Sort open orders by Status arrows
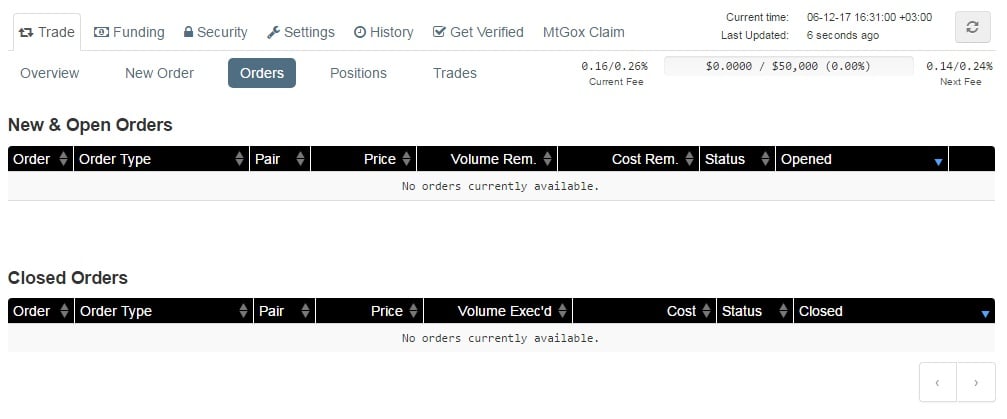This screenshot has height=419, width=1007. [765, 159]
